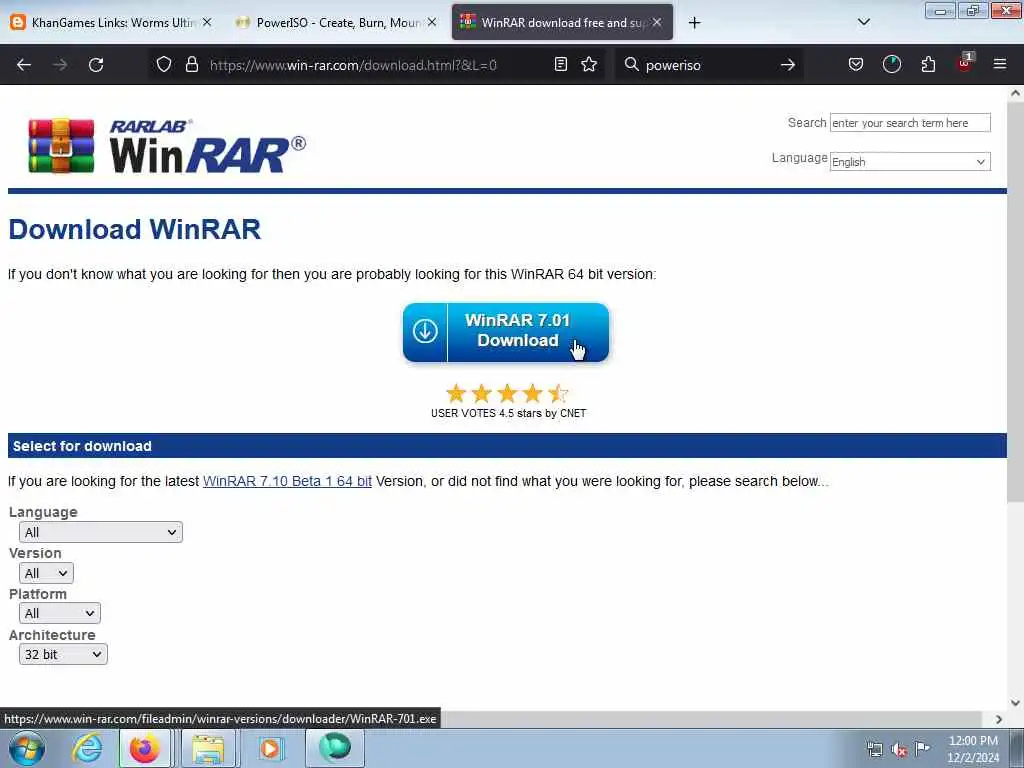Click the scroll up arrow
Viewport: 1024px width, 768px height.
tap(1015, 93)
